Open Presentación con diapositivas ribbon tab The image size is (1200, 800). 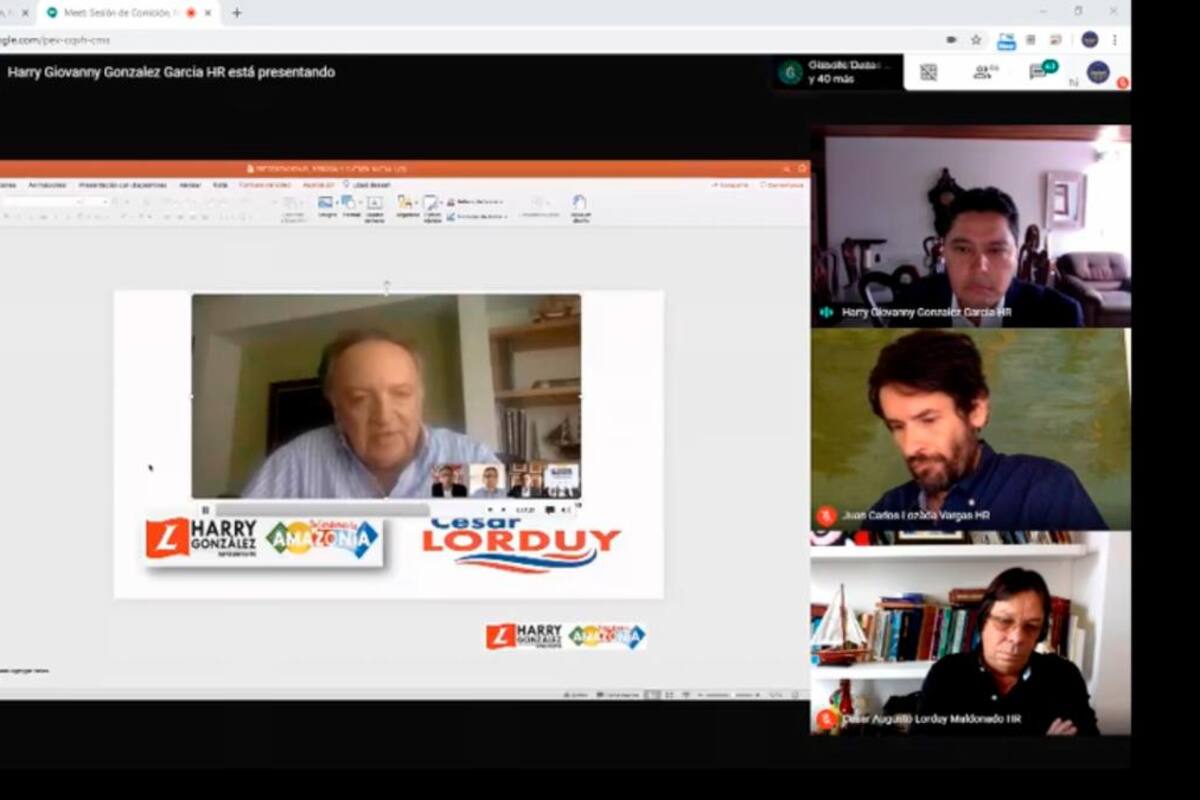click(x=124, y=185)
